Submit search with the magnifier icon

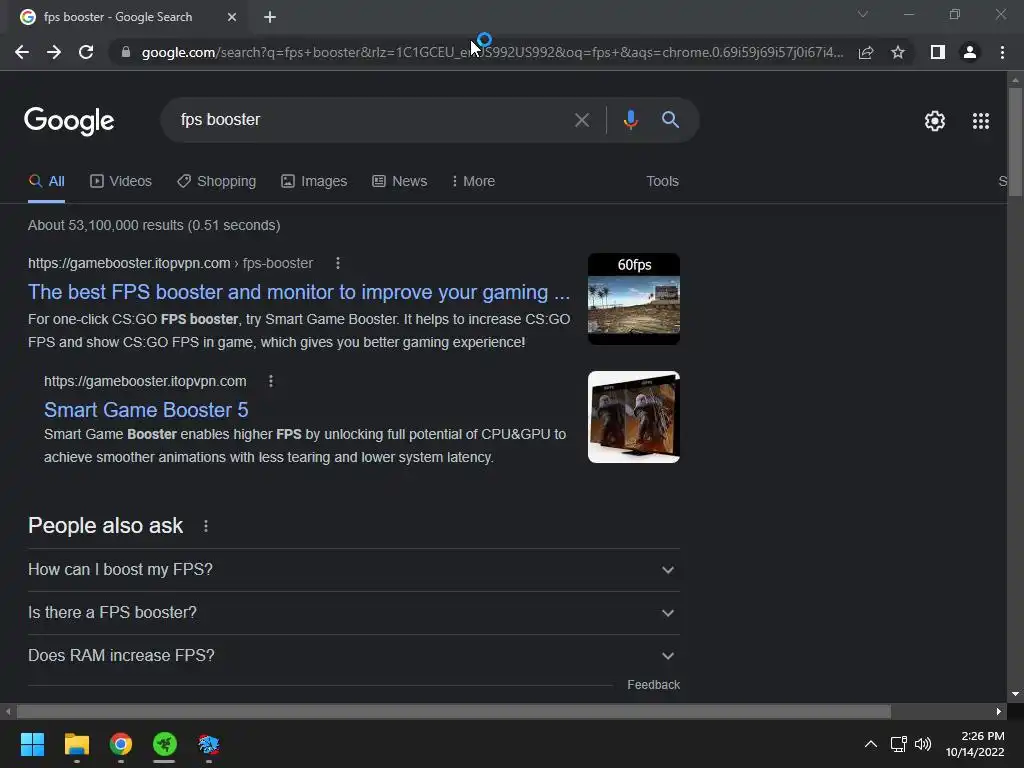[670, 120]
